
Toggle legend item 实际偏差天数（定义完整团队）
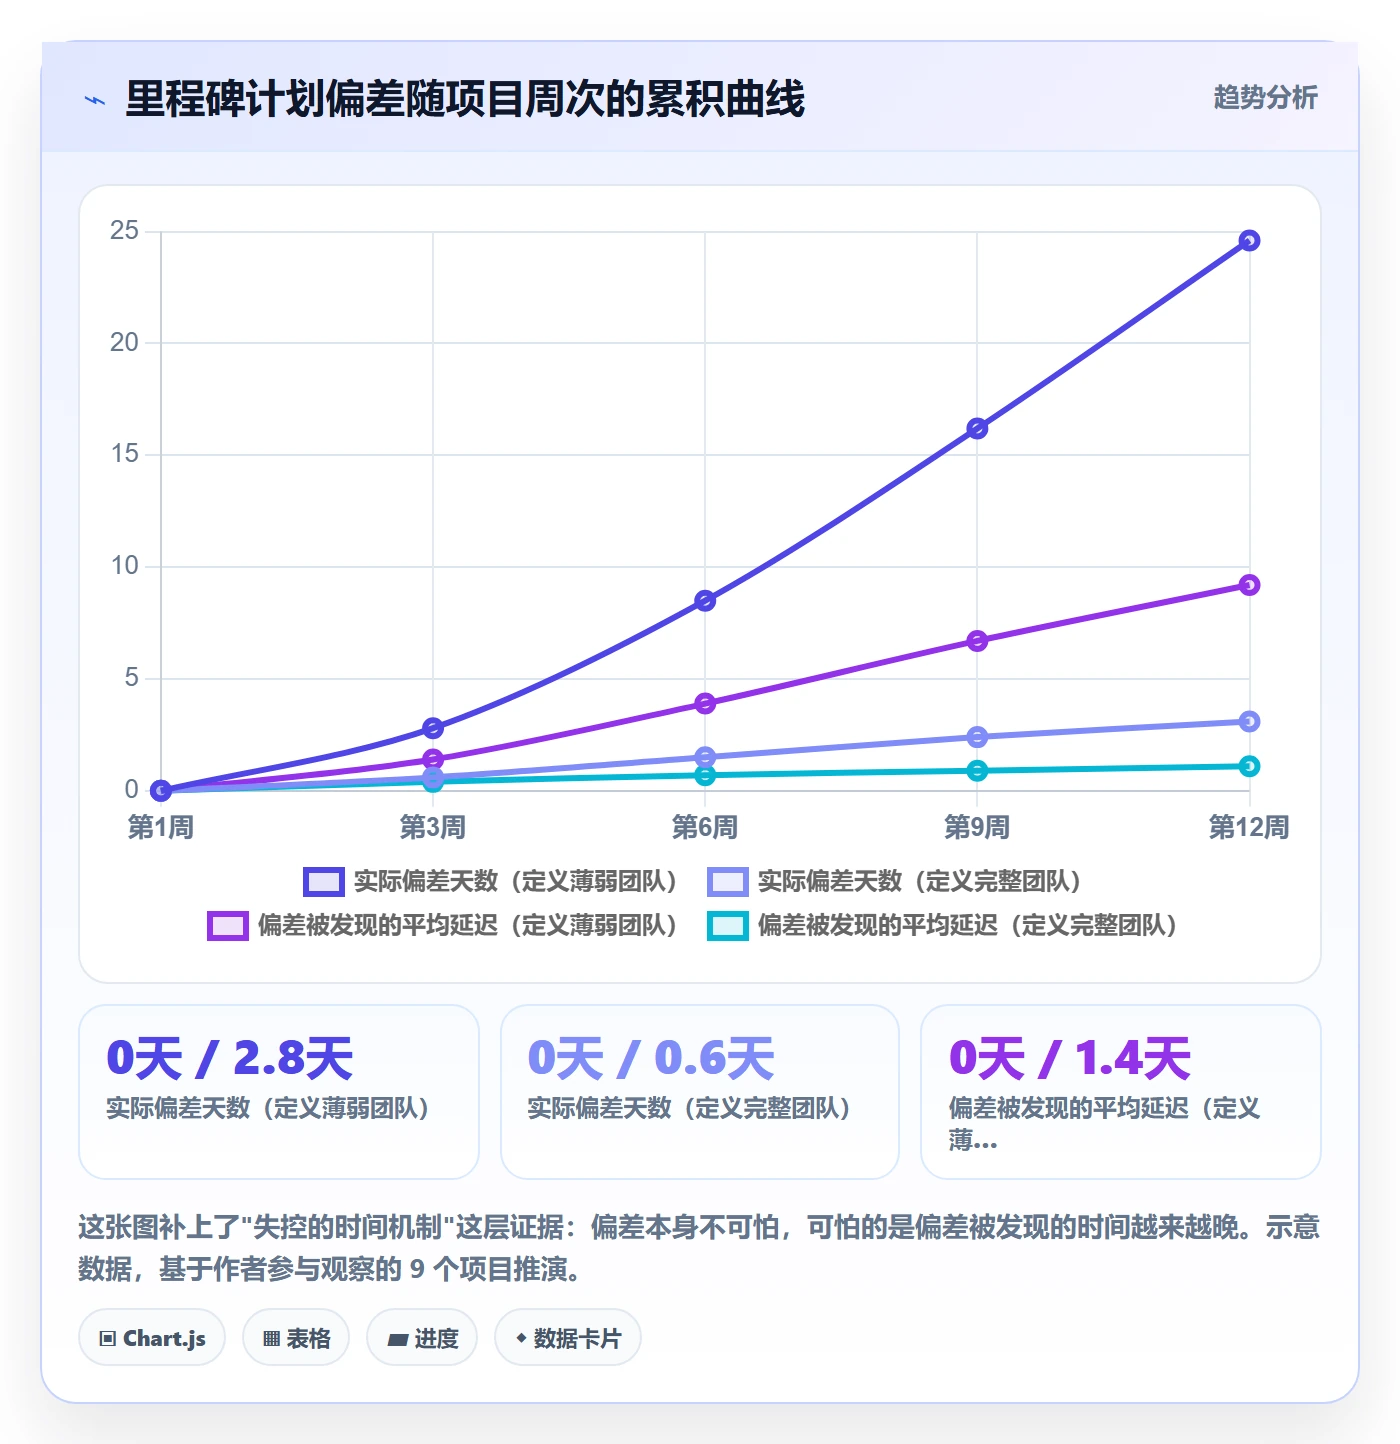(x=895, y=881)
